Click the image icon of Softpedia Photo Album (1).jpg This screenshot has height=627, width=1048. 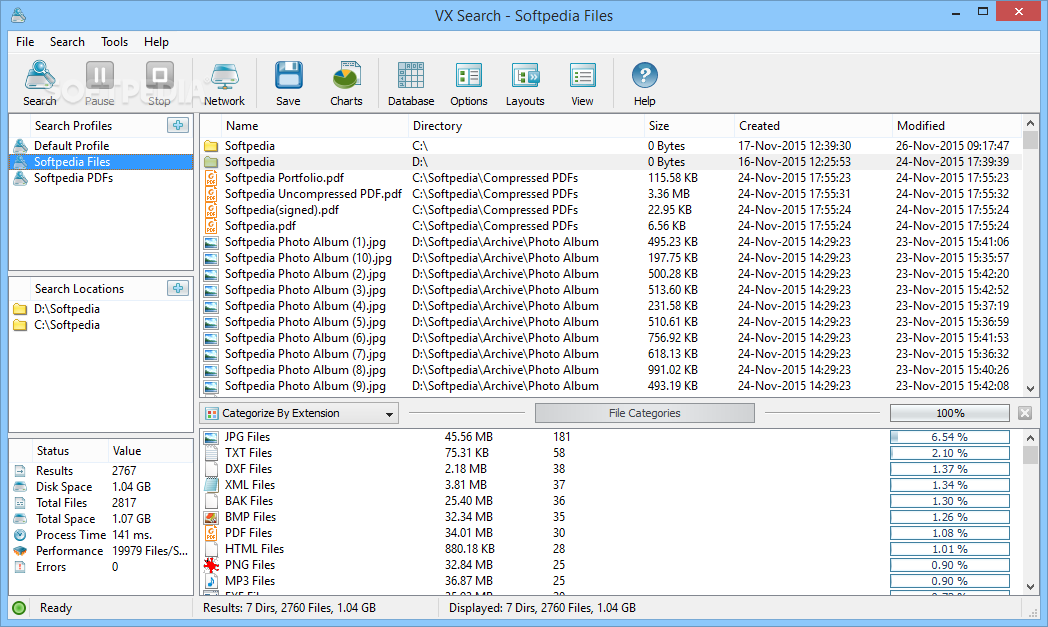[x=211, y=242]
